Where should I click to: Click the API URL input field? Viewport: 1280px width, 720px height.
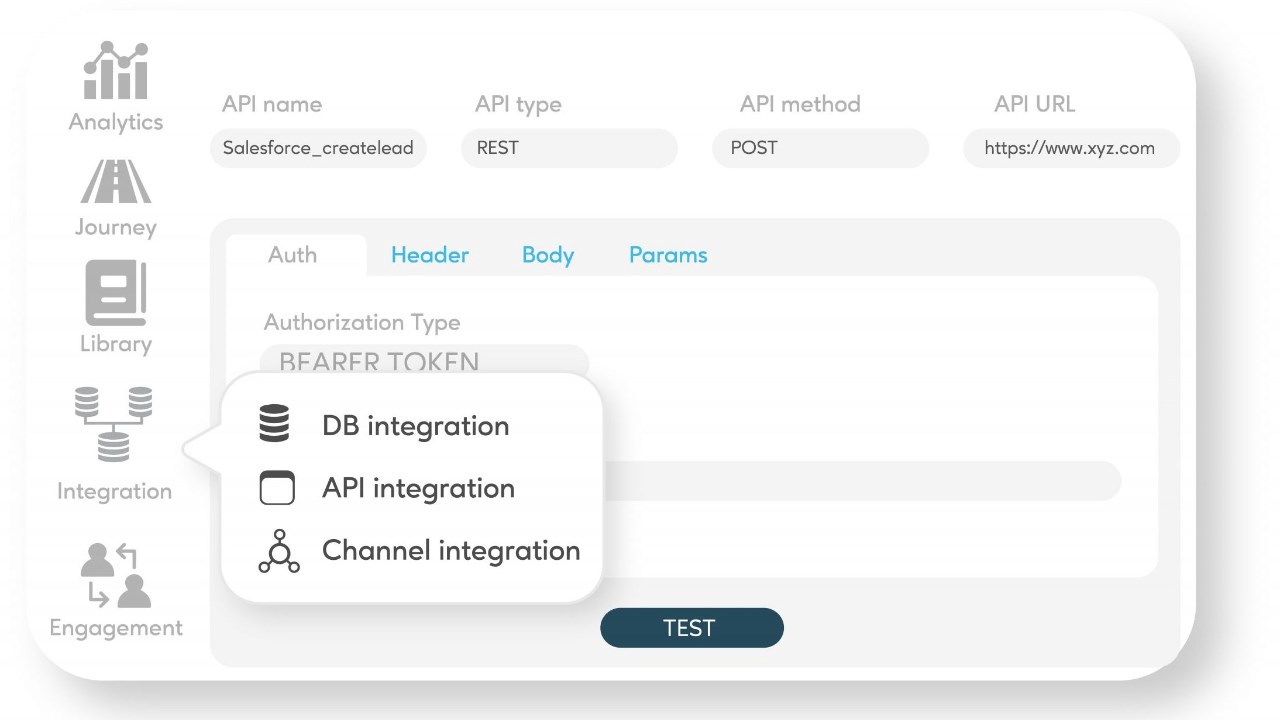pyautogui.click(x=1070, y=148)
